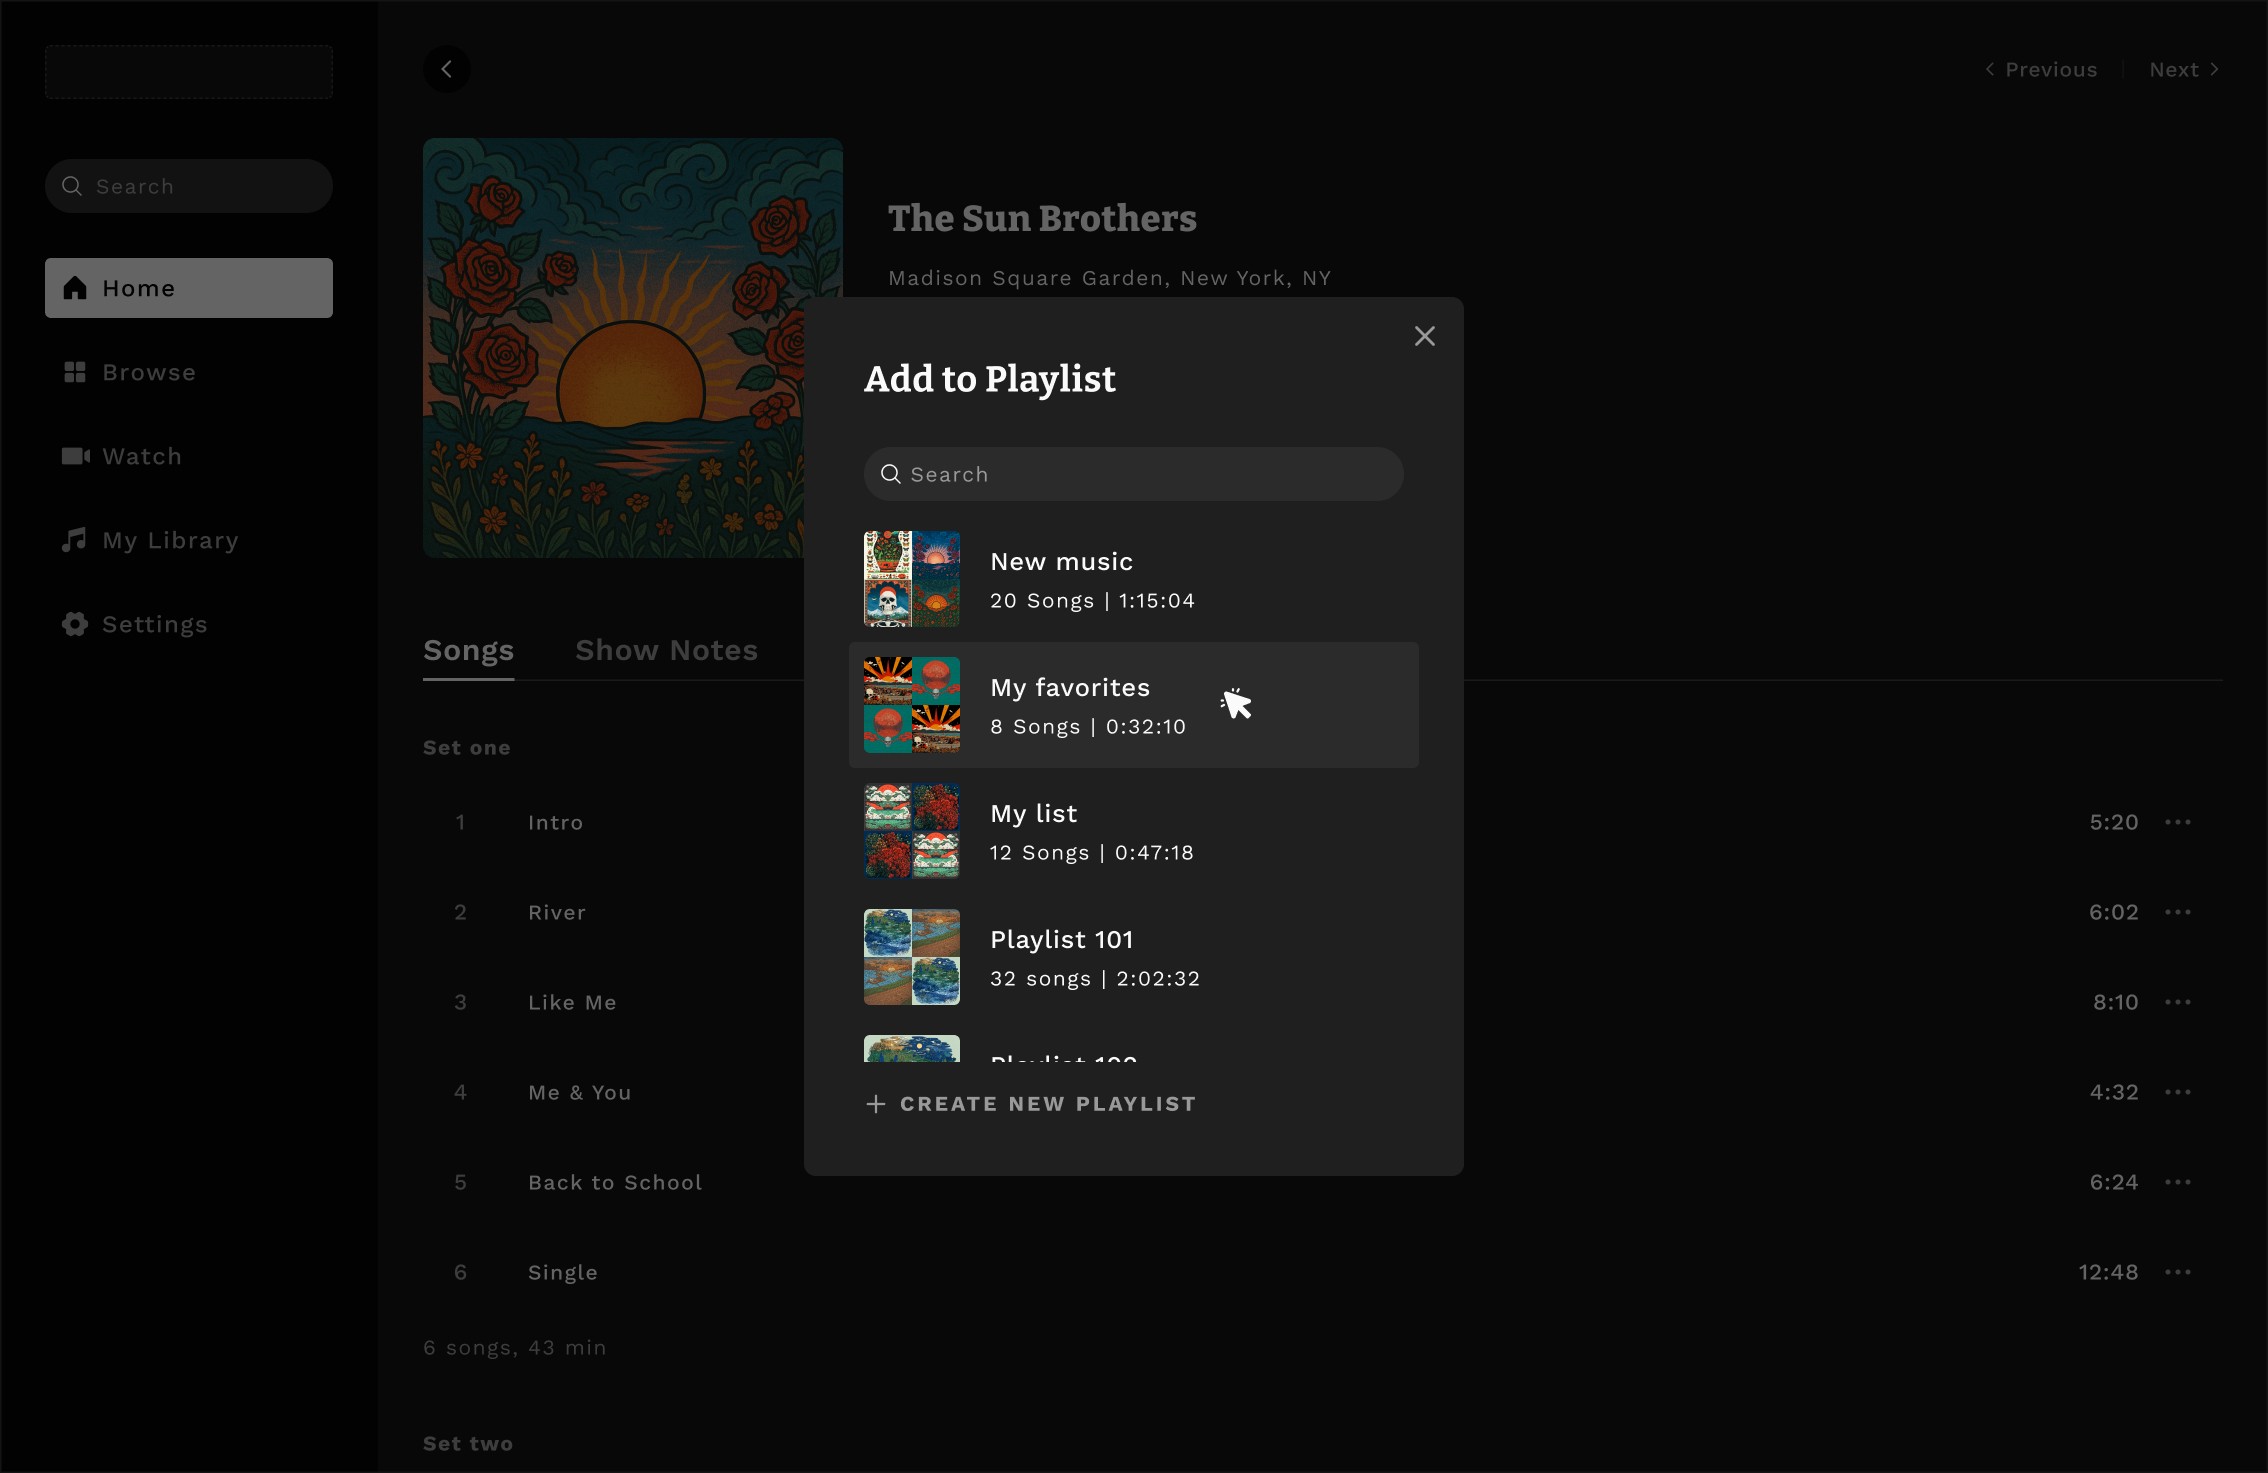
Task: Open Settings via the gear icon
Action: [75, 624]
